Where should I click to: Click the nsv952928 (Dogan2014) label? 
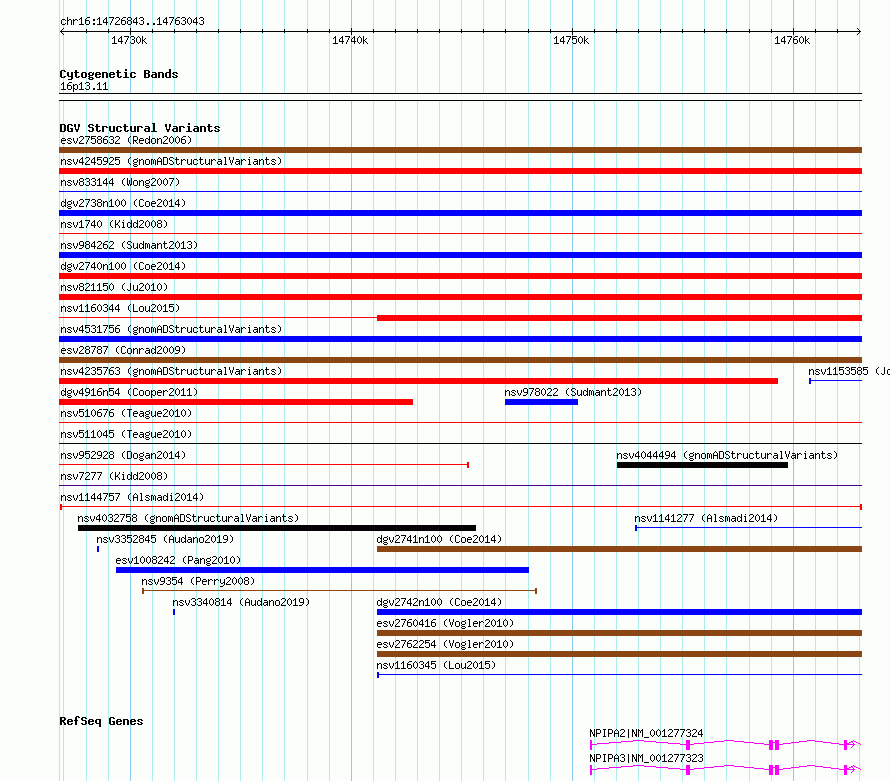[x=123, y=455]
